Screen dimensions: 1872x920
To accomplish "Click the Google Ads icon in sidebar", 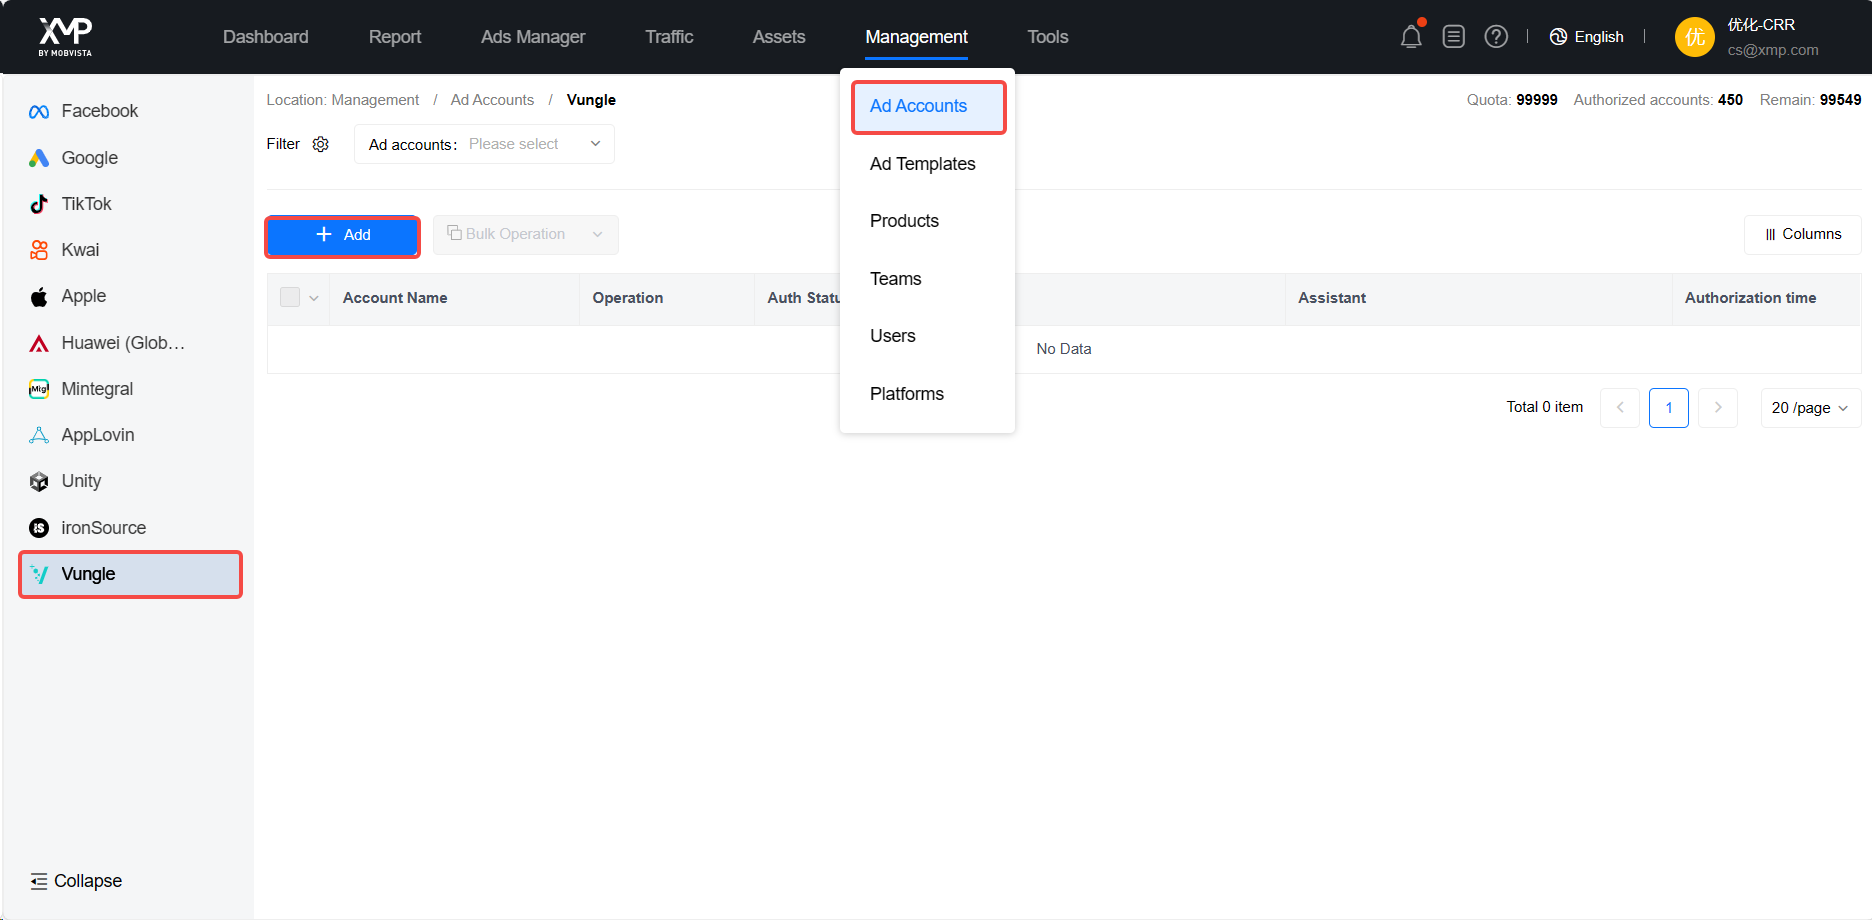I will [39, 158].
